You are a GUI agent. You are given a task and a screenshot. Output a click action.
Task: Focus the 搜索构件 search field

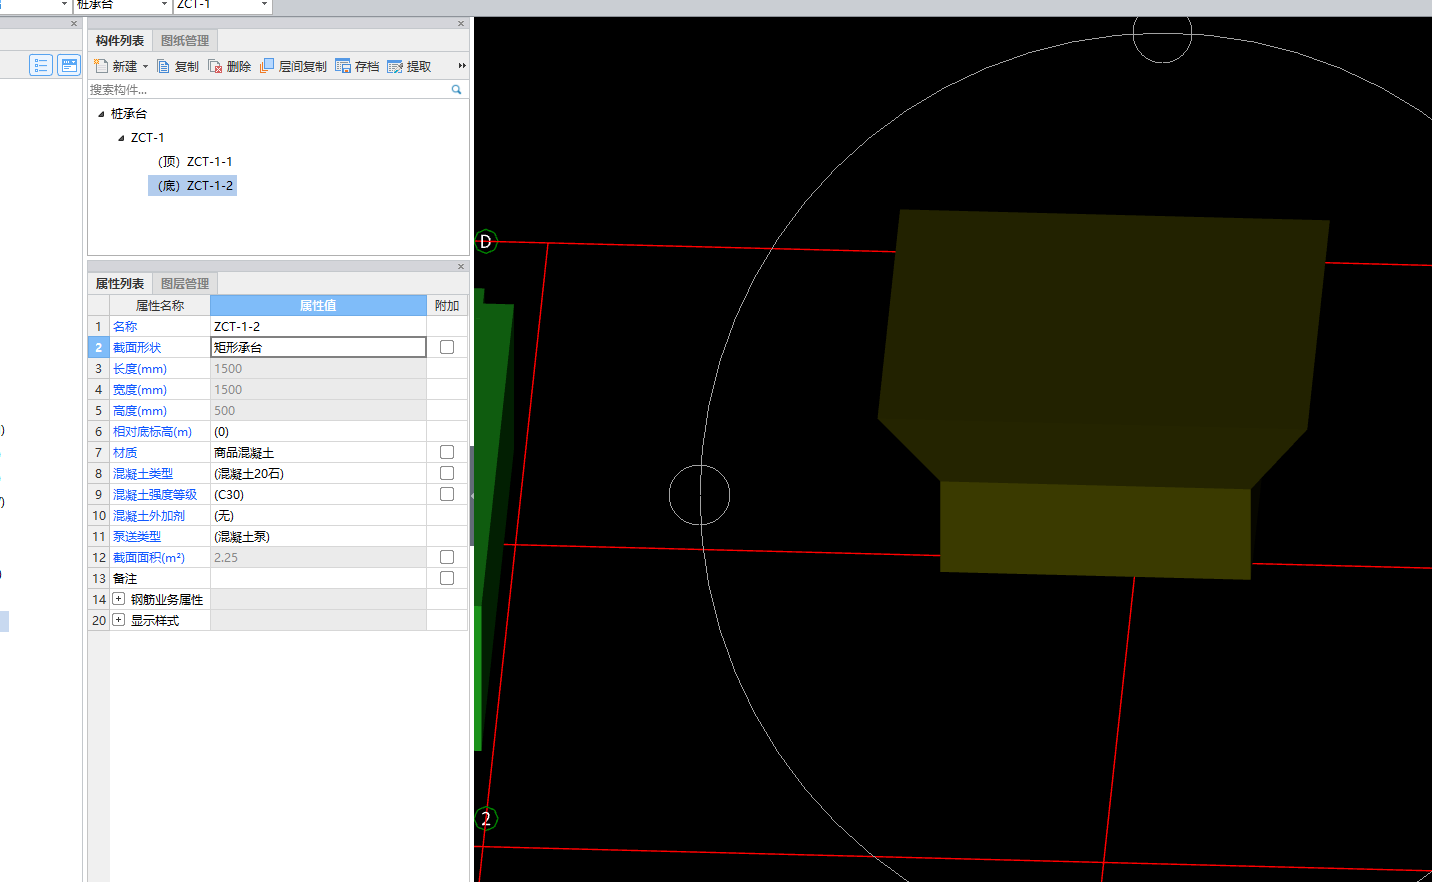click(268, 90)
